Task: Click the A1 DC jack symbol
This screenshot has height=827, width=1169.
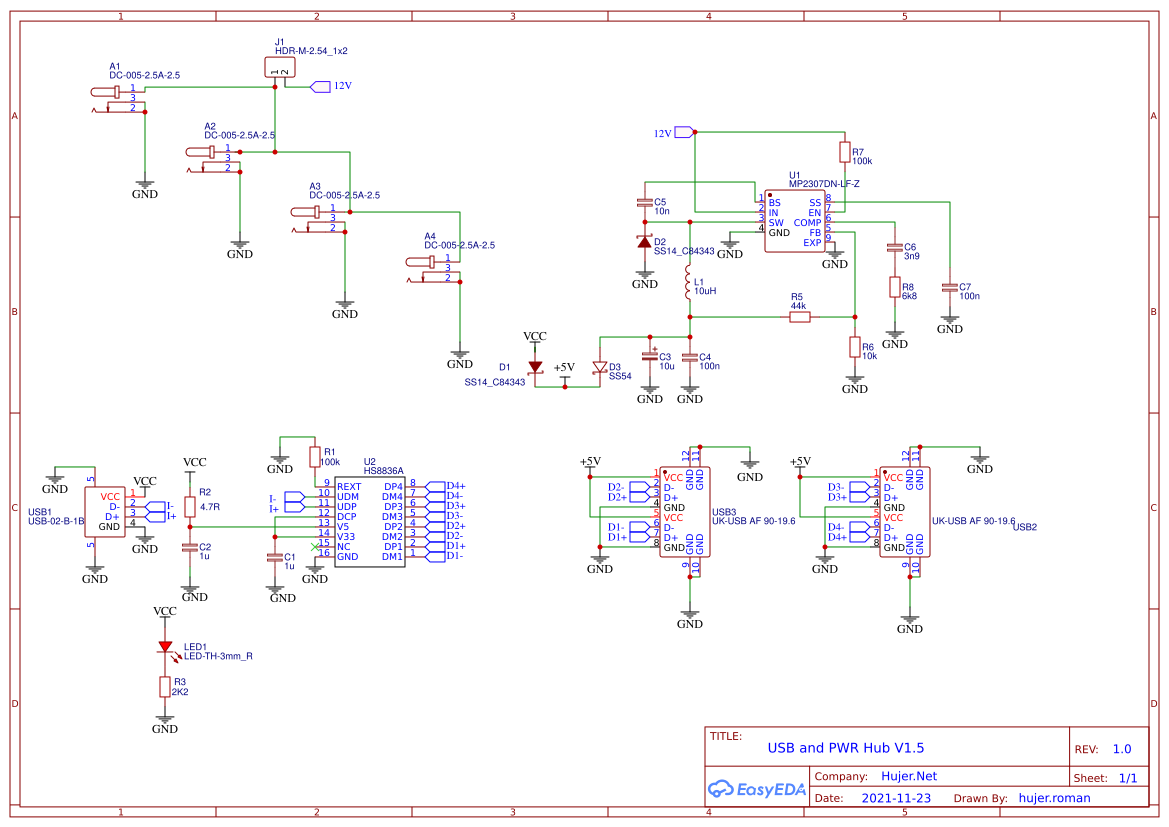Action: point(118,100)
